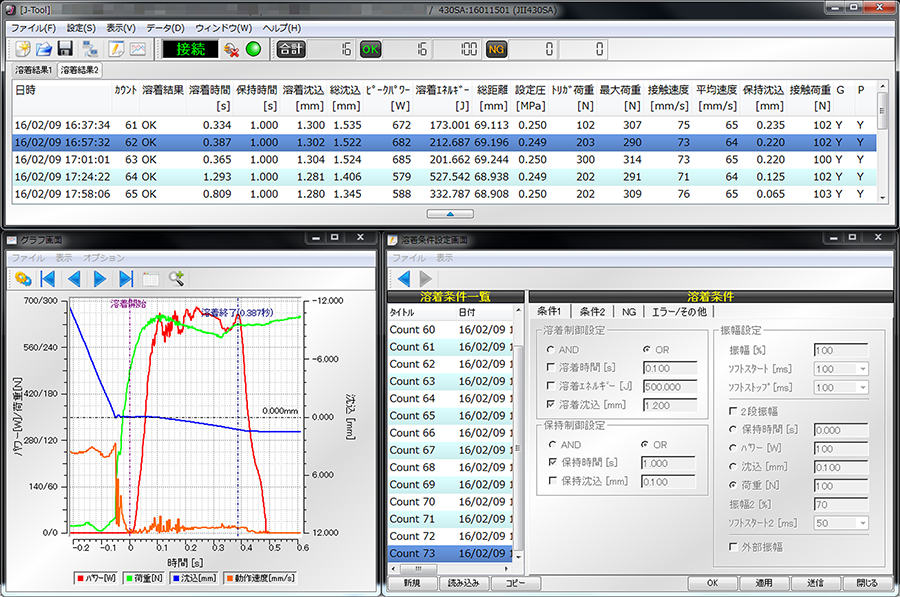The height and width of the screenshot is (597, 900).
Task: Go to next graph with right arrow
Action: (x=100, y=279)
